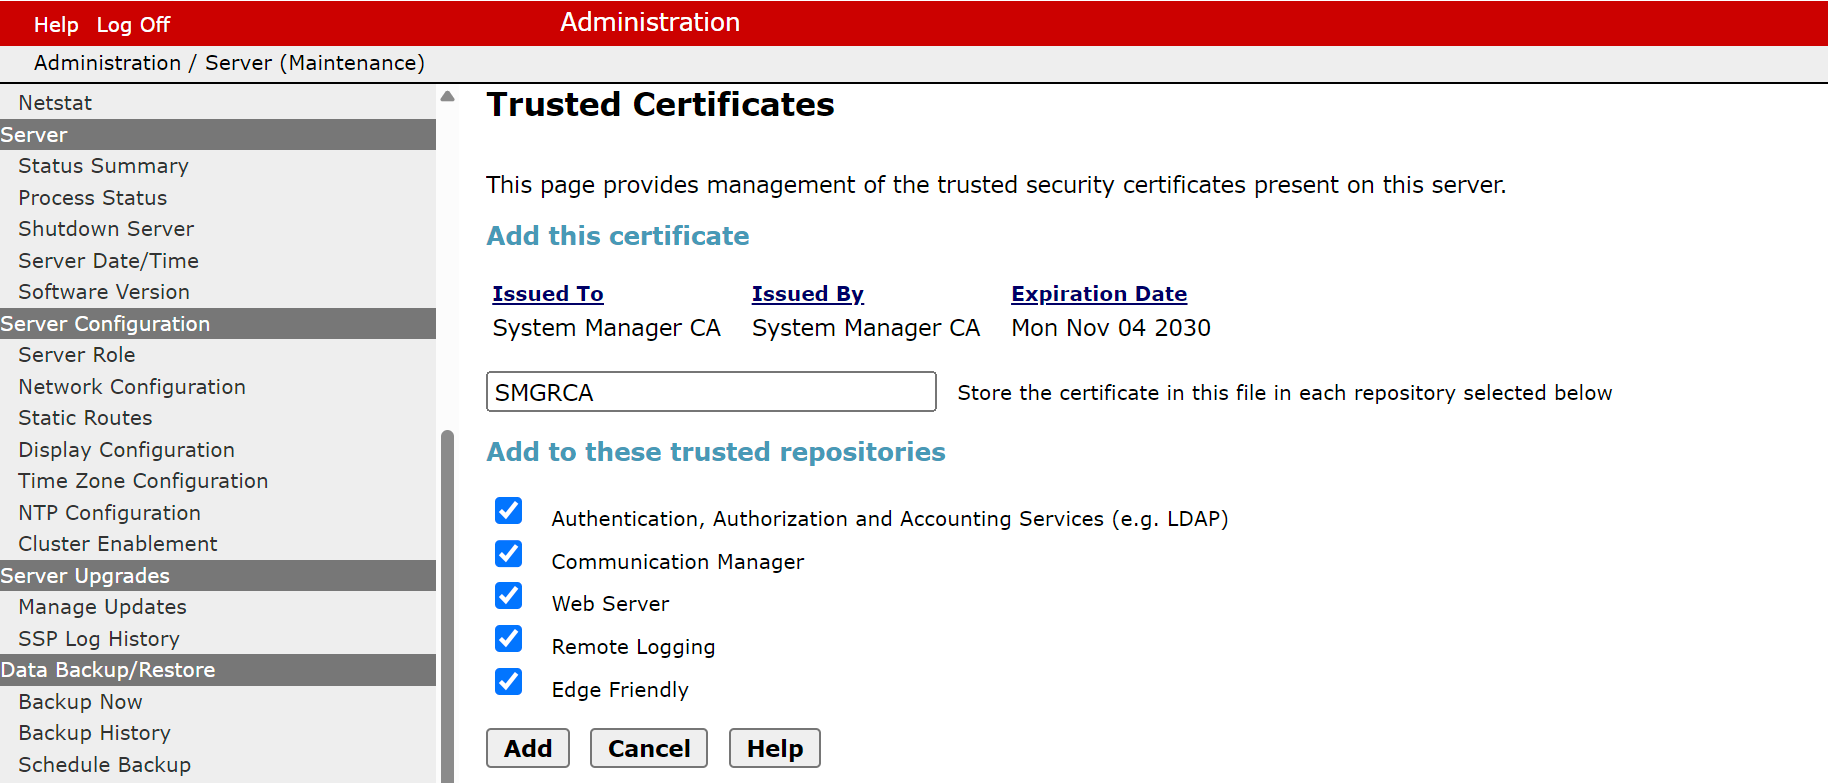Open Help button below repositories
Image resolution: width=1828 pixels, height=783 pixels.
774,748
